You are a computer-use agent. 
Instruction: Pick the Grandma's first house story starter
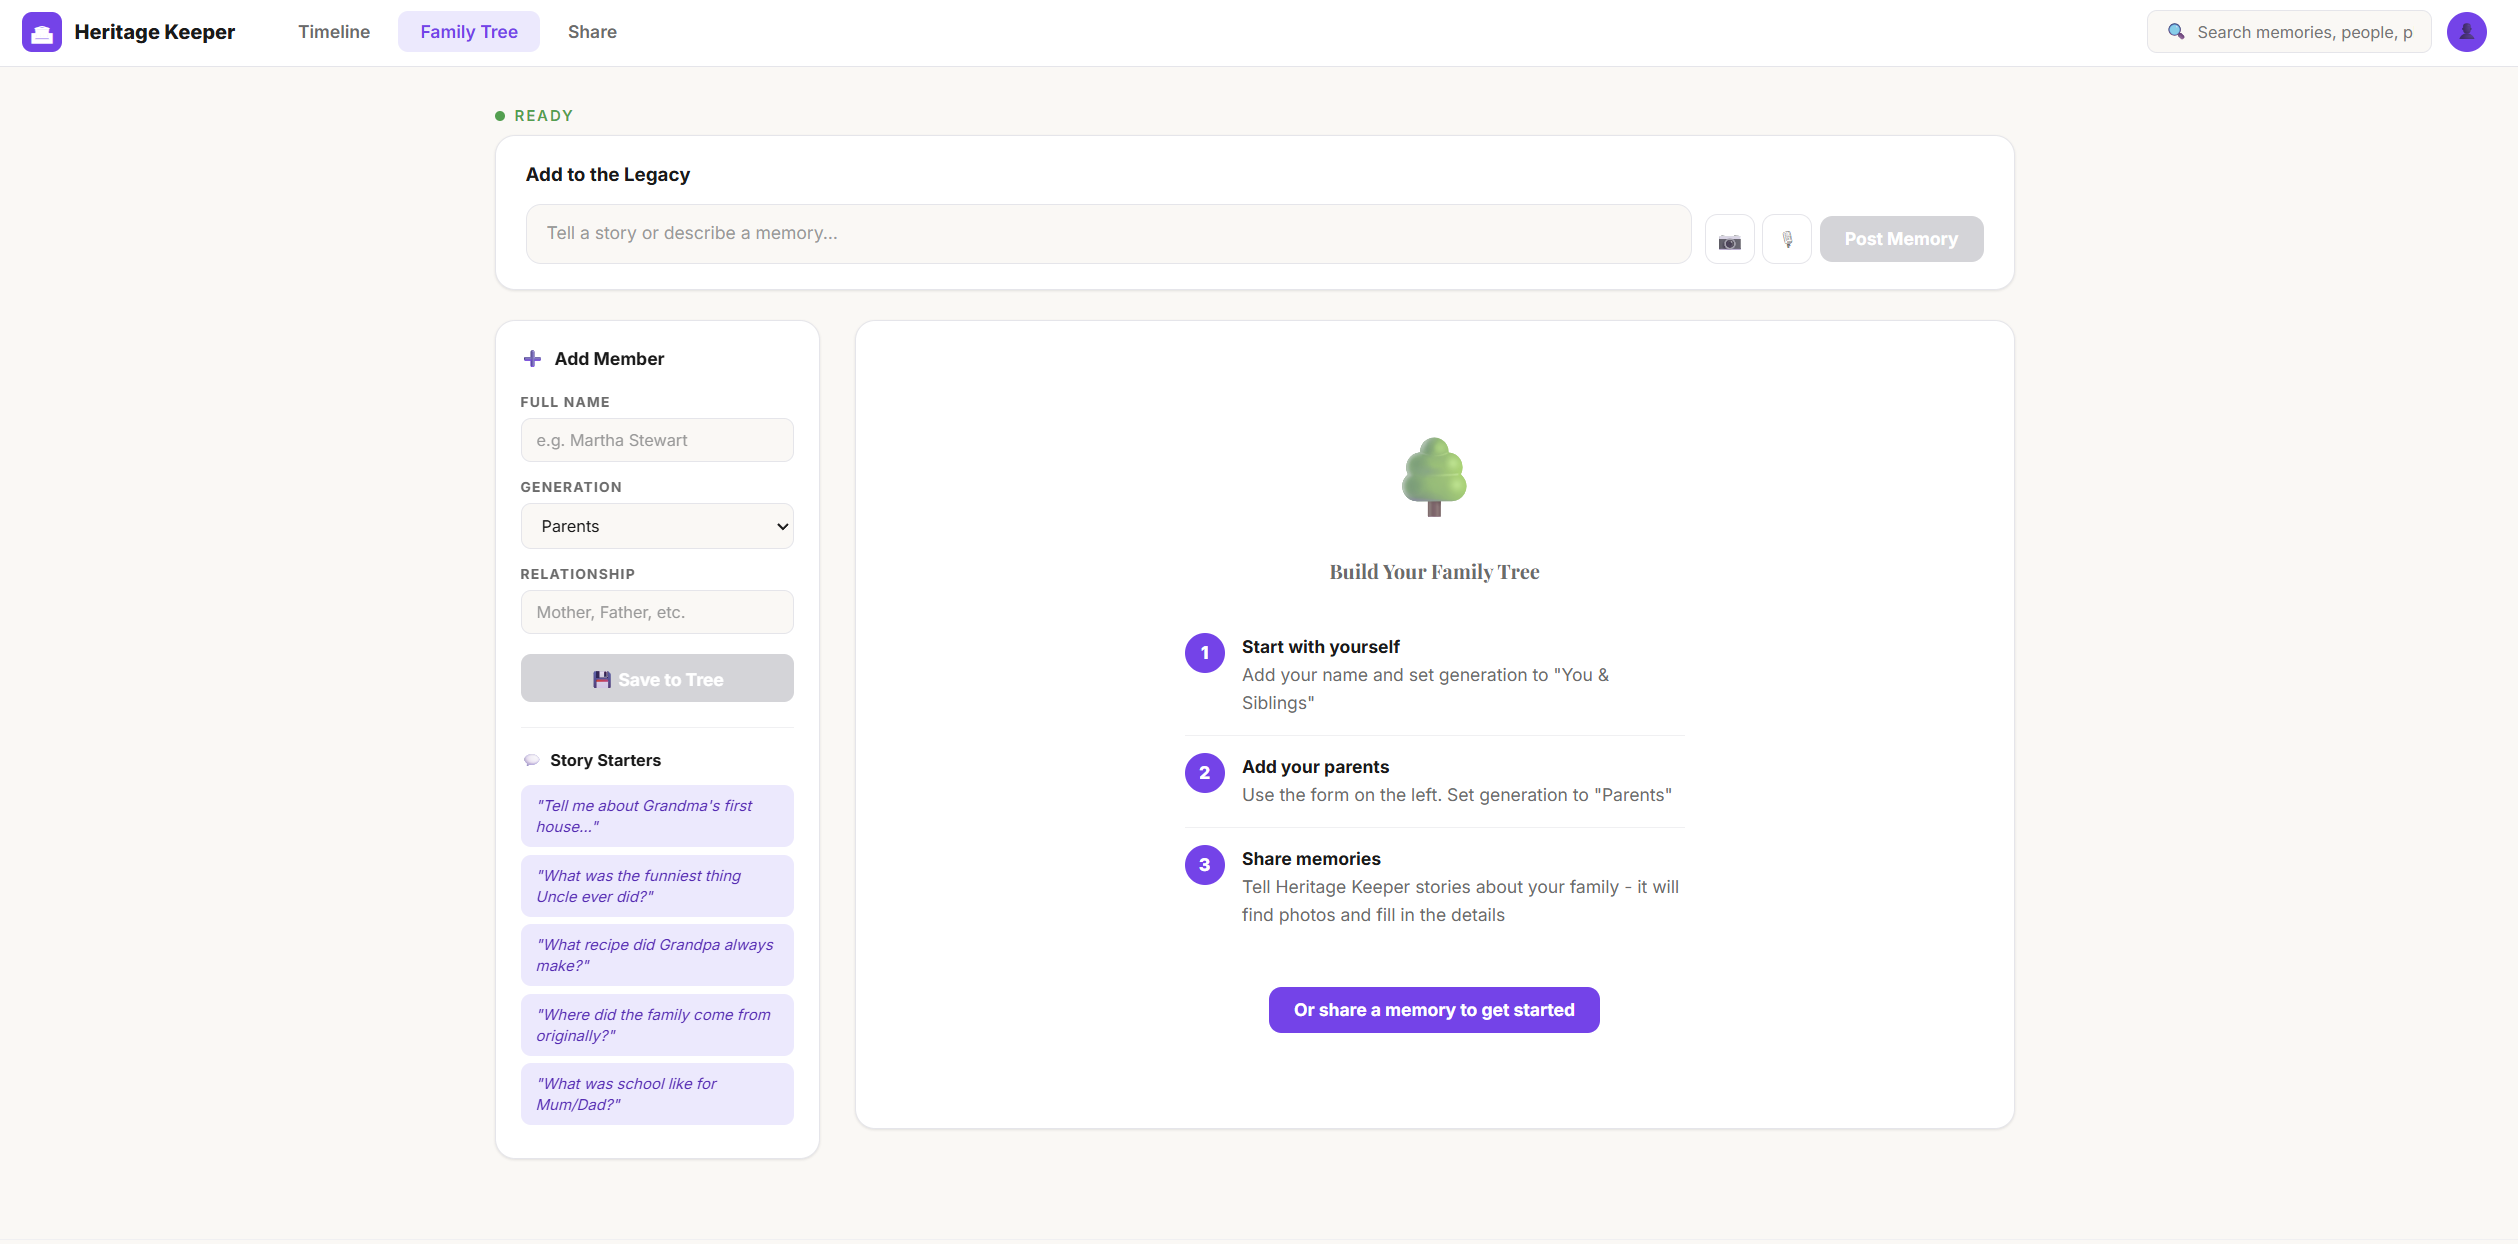657,816
